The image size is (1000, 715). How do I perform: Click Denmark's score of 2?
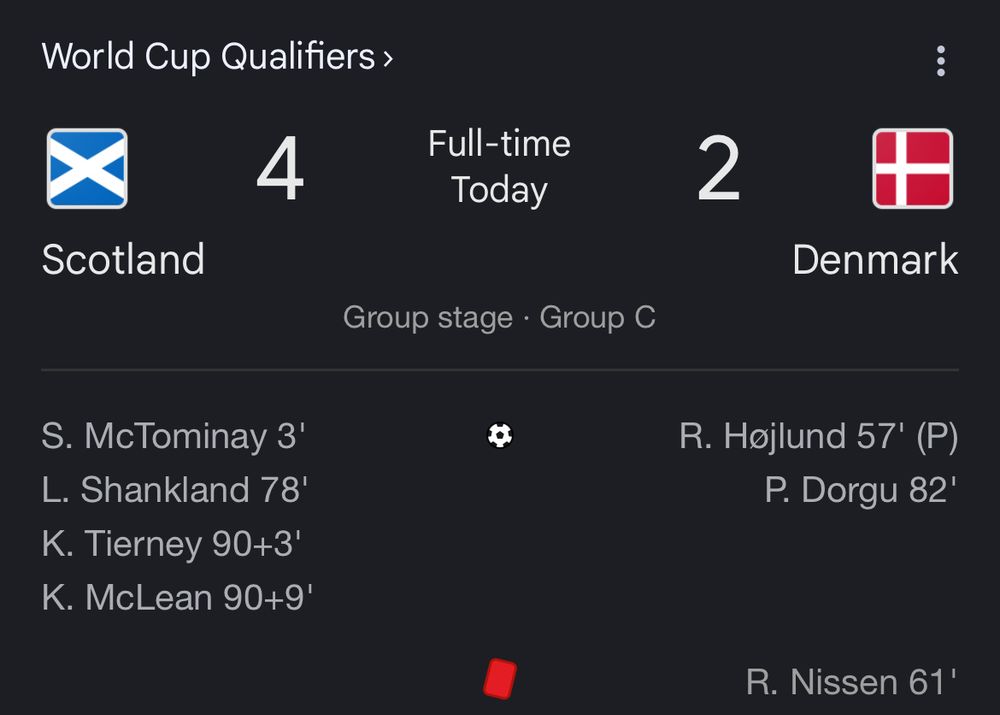click(x=718, y=170)
